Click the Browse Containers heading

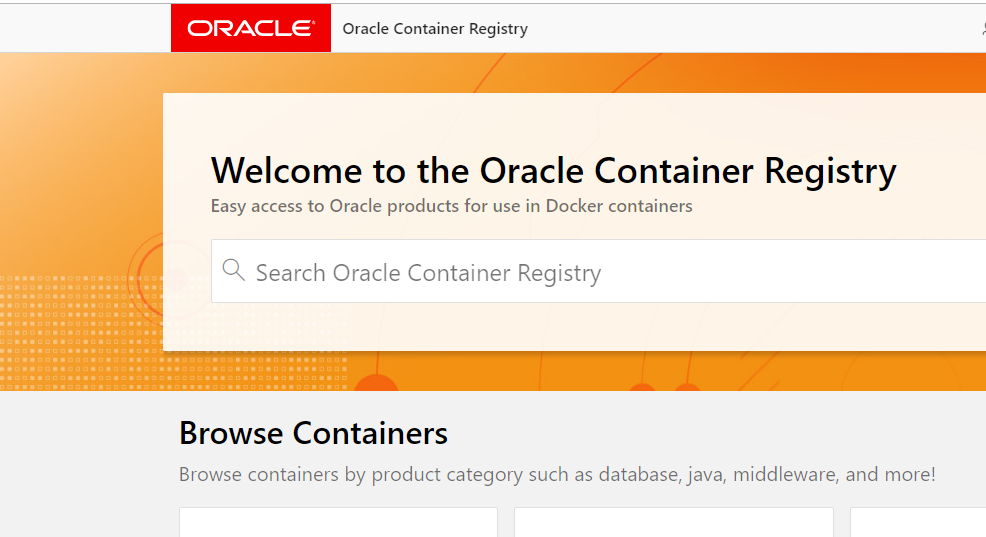[x=313, y=433]
